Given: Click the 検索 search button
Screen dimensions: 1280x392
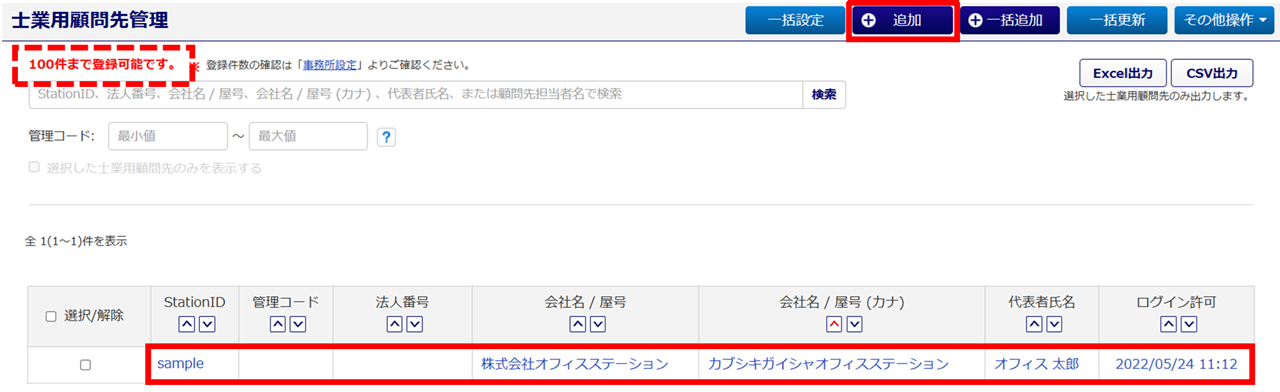Looking at the screenshot, I should tap(824, 94).
